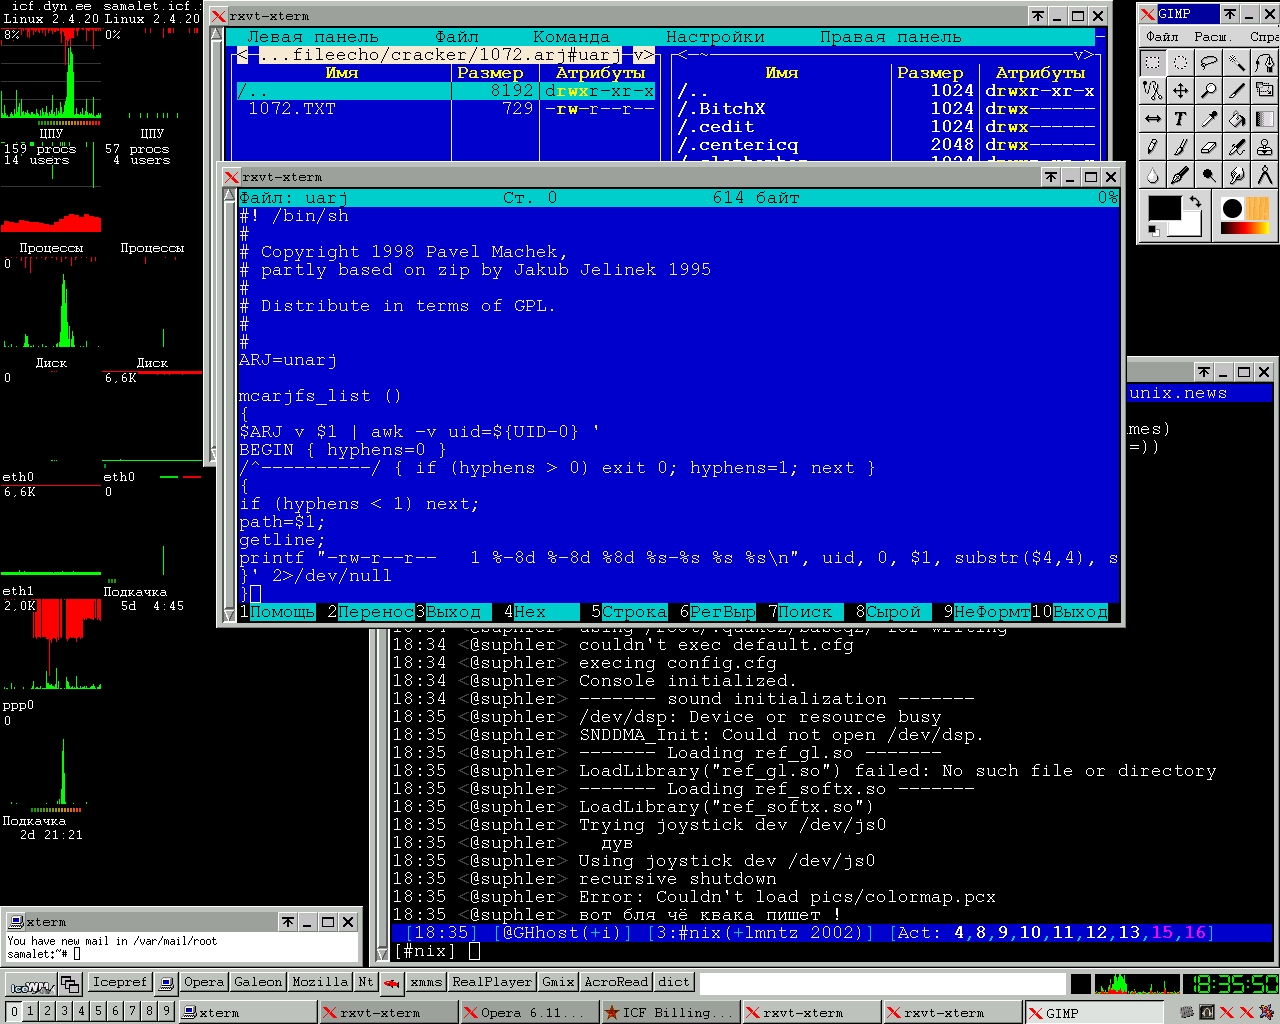Select the Ink pen tool
The image size is (1280, 1024).
tap(1181, 174)
